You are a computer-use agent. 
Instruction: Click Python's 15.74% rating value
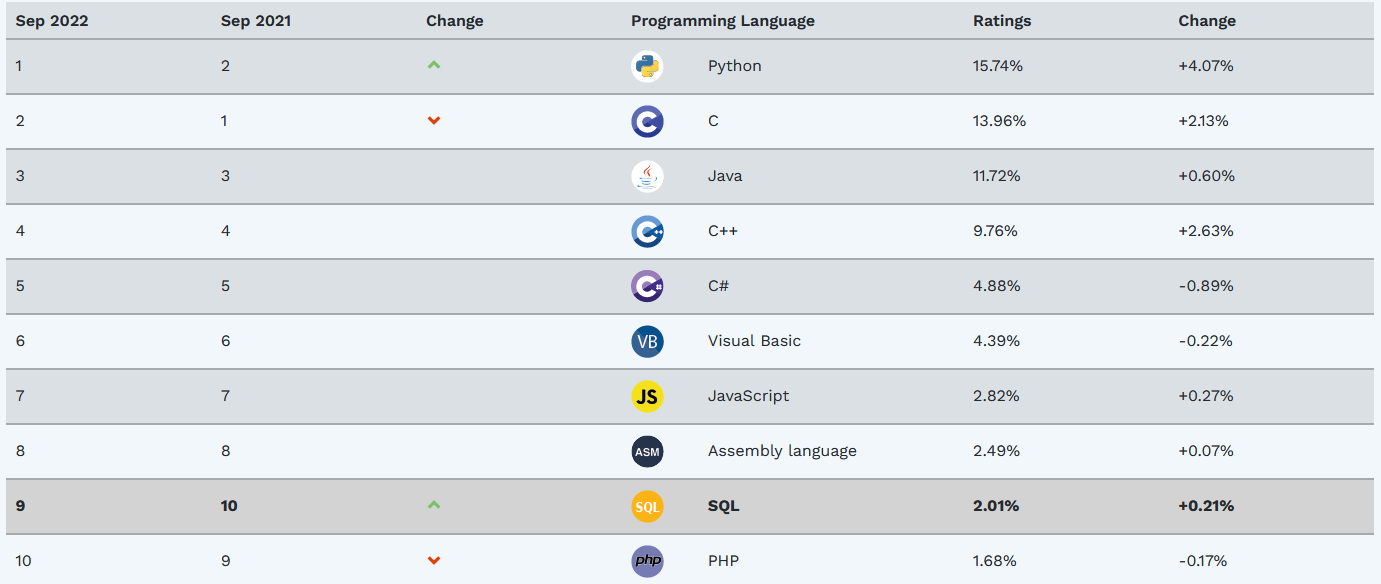pyautogui.click(x=997, y=66)
